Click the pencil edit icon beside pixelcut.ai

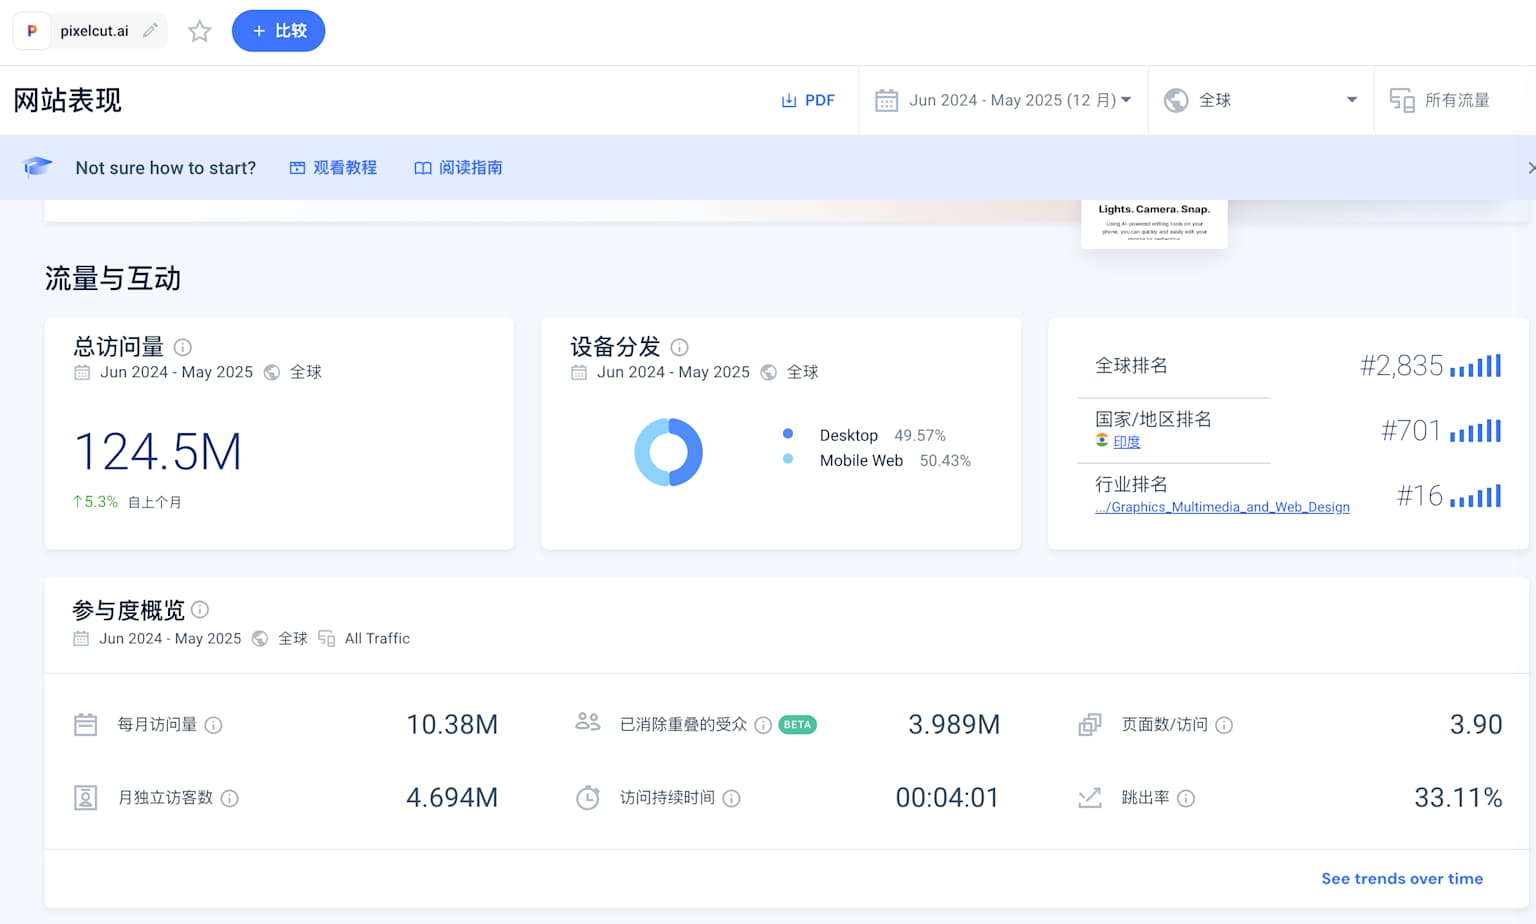pos(150,31)
